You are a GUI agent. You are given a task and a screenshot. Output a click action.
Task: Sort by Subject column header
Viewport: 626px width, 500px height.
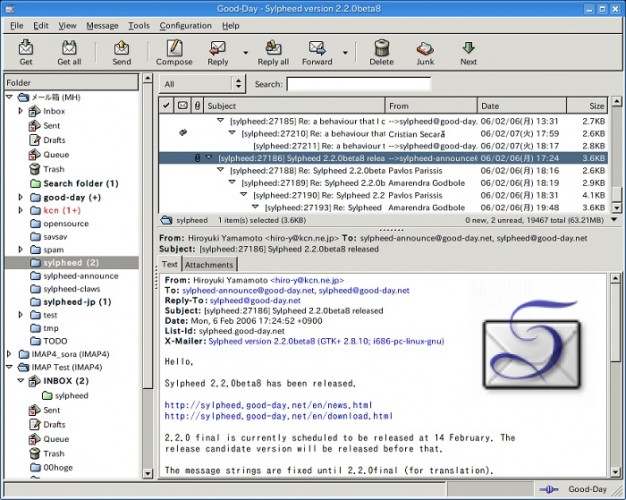tap(295, 105)
